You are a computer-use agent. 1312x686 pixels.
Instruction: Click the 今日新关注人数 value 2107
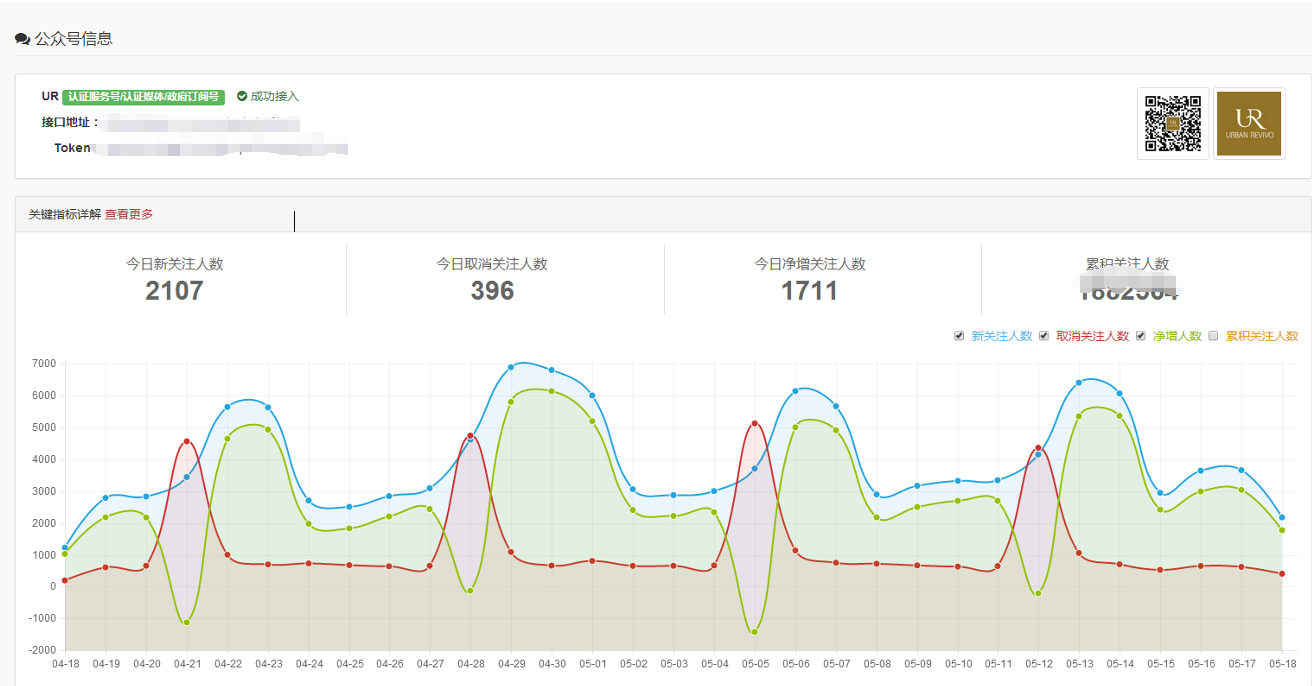tap(174, 291)
